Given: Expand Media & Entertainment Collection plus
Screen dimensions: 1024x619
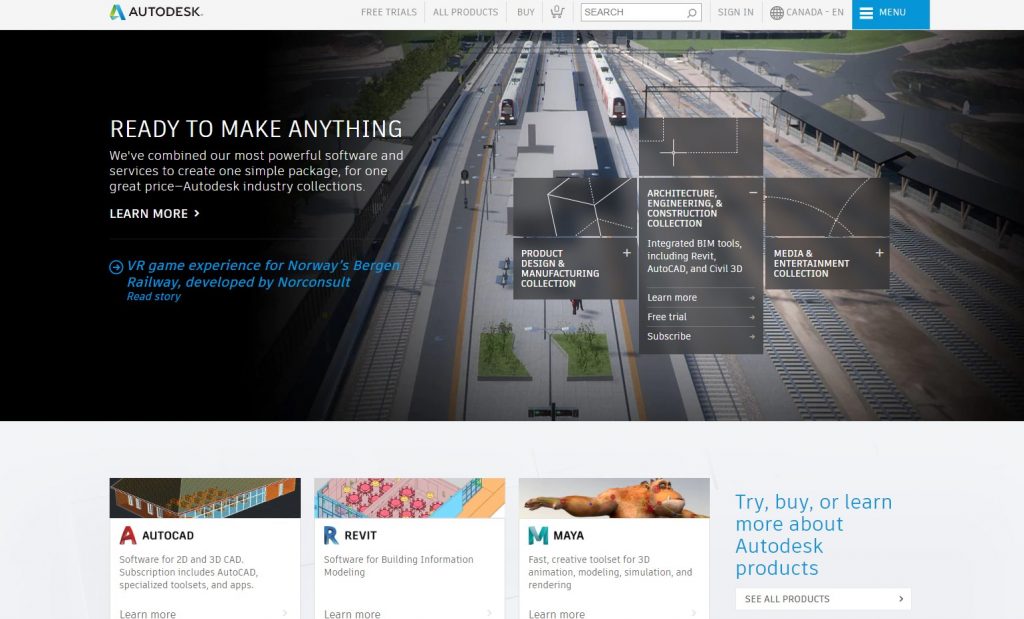Looking at the screenshot, I should (879, 253).
